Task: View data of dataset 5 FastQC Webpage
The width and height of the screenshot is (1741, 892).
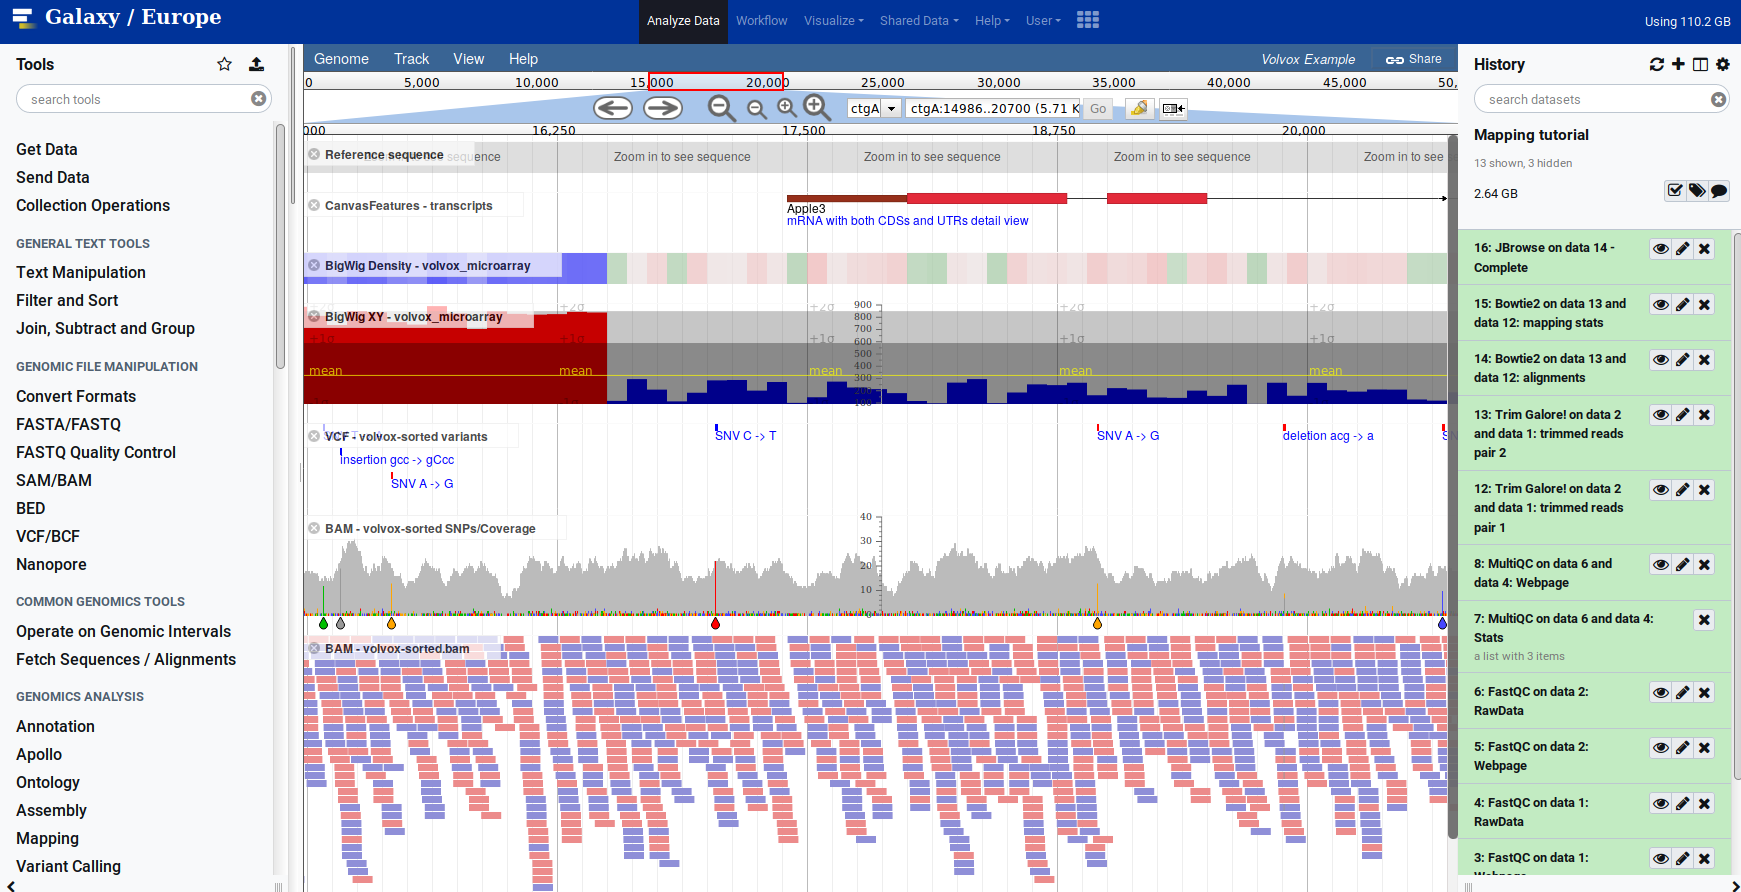Action: (1661, 748)
